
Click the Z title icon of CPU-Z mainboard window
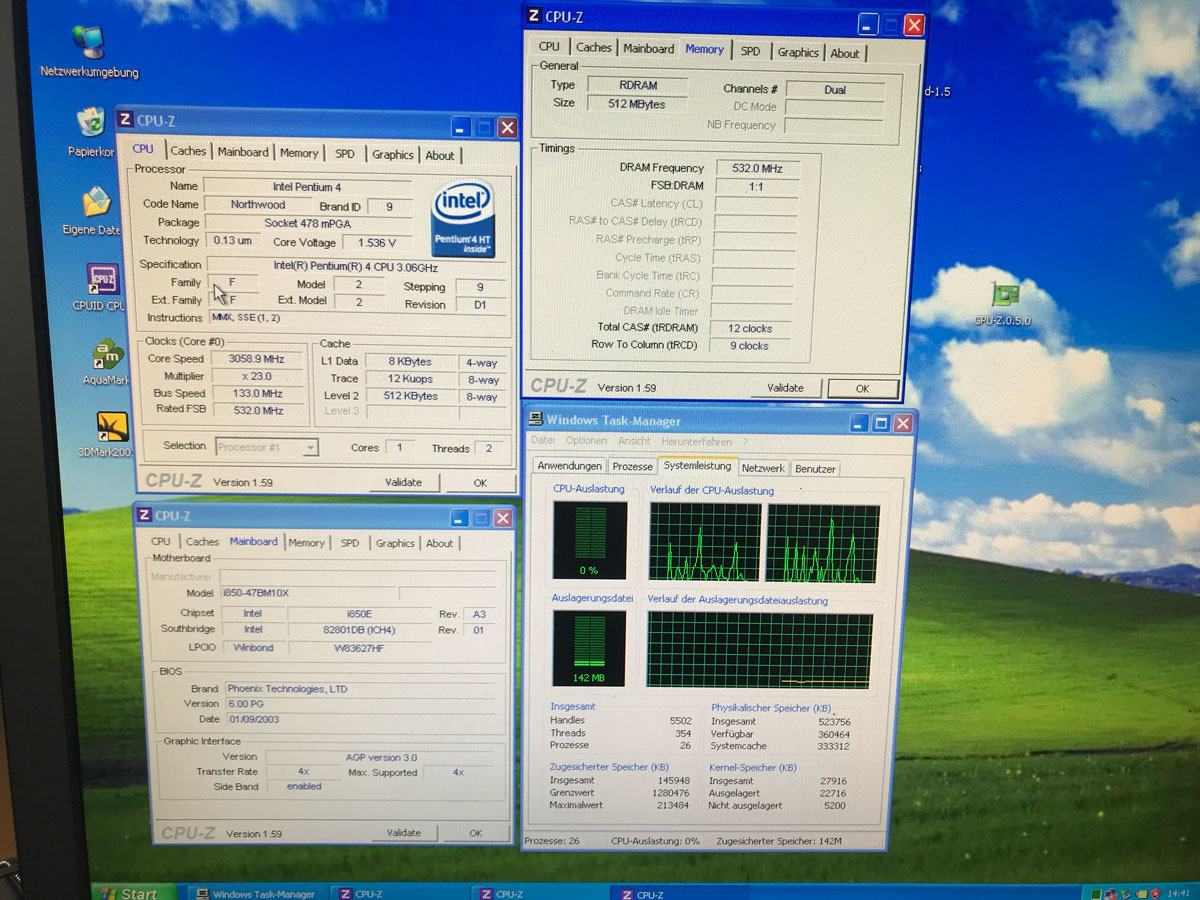click(x=144, y=515)
